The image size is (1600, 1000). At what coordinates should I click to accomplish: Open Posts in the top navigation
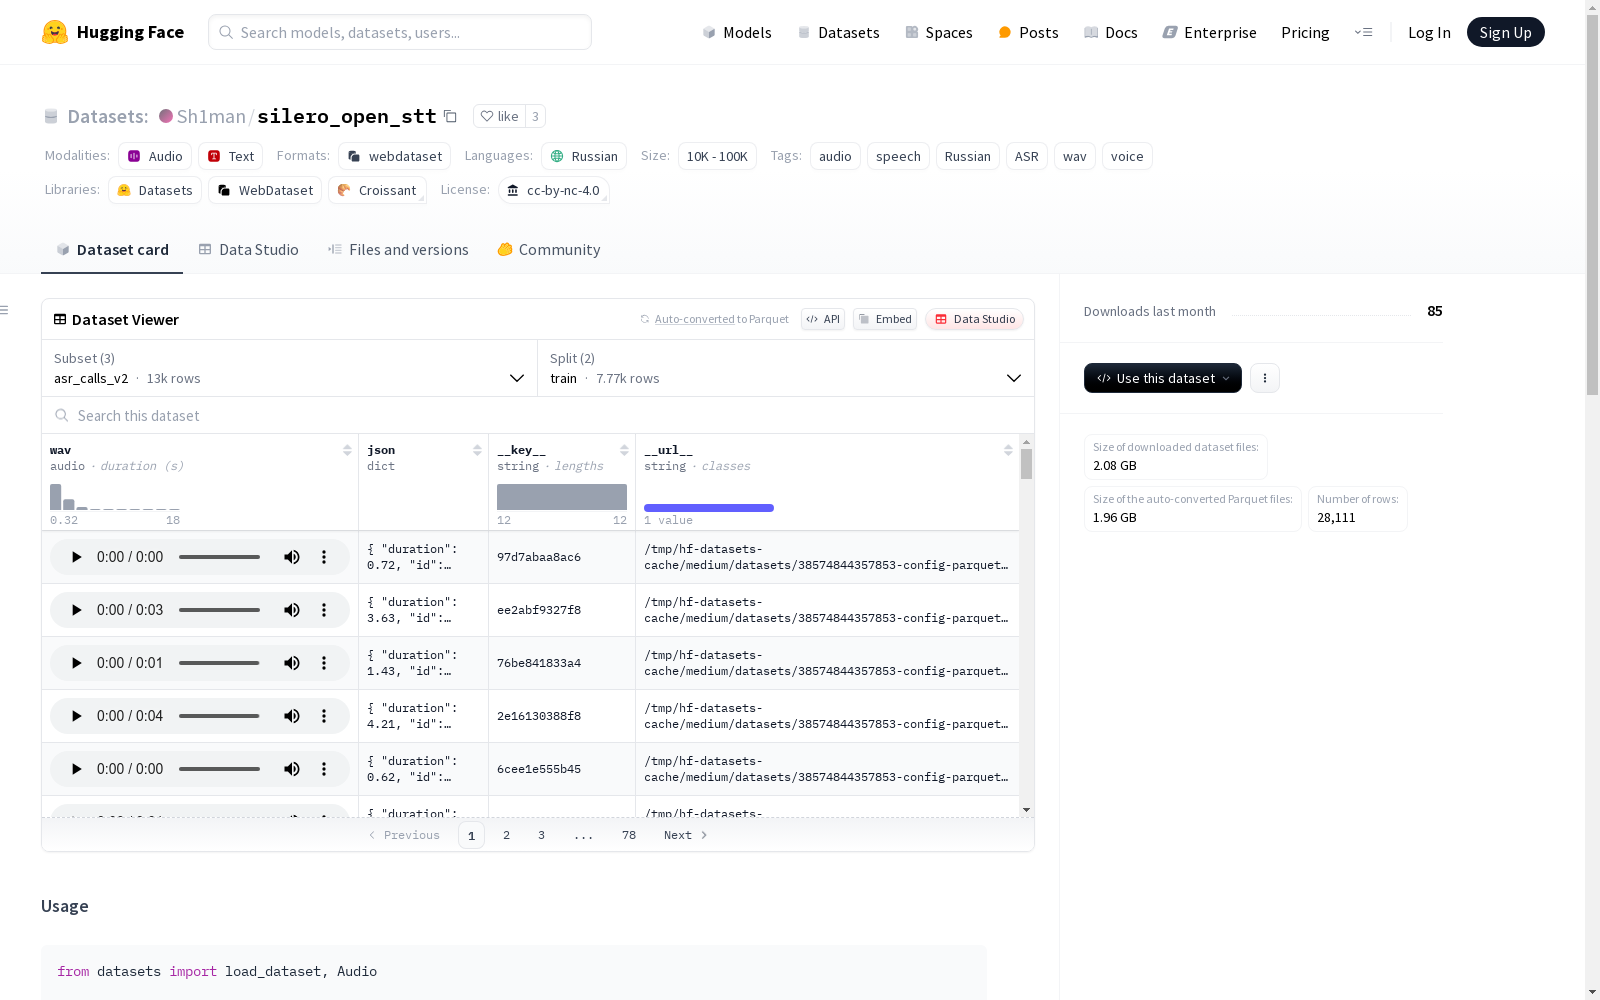1029,32
